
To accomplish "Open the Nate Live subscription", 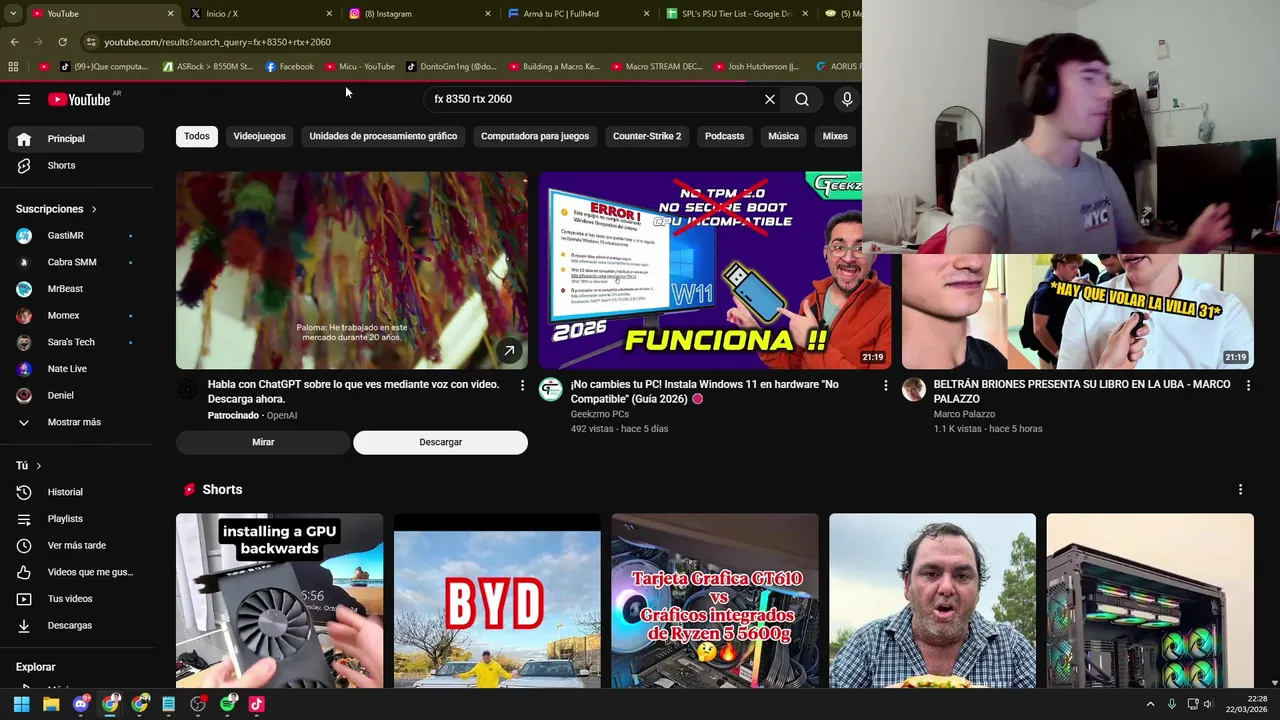I will [x=76, y=369].
